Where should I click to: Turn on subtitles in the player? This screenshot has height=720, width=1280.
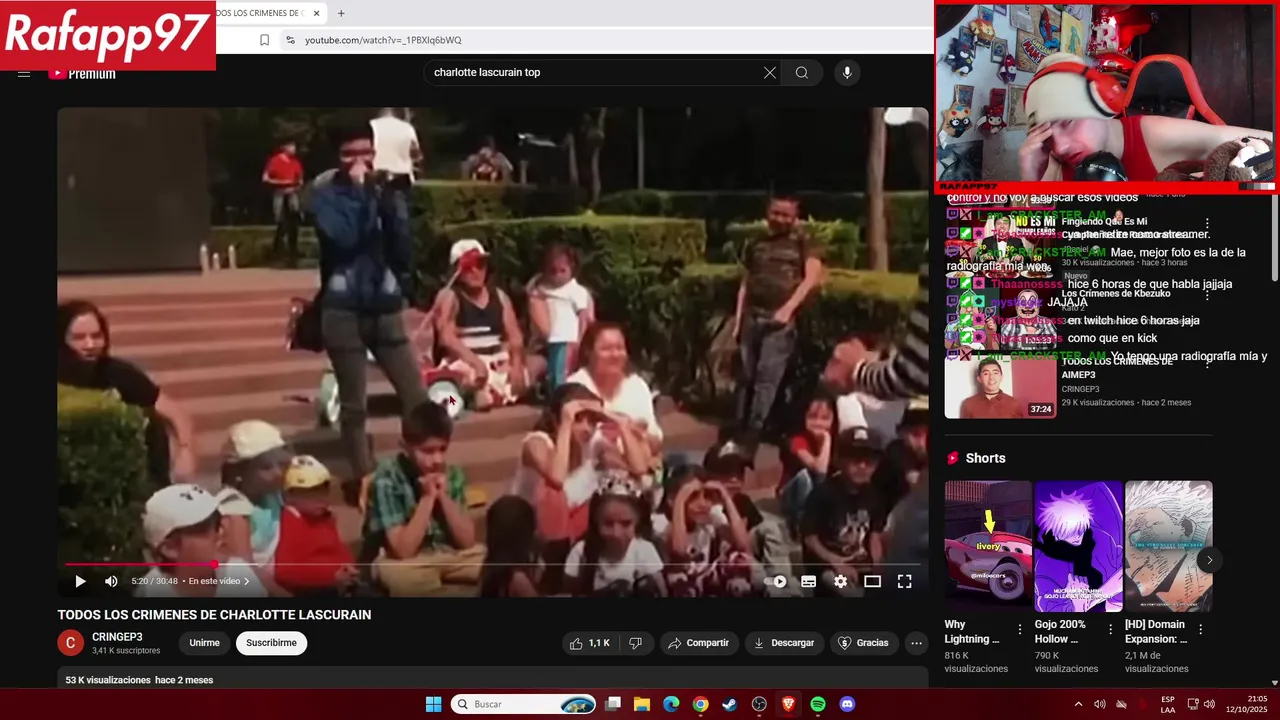tap(808, 581)
